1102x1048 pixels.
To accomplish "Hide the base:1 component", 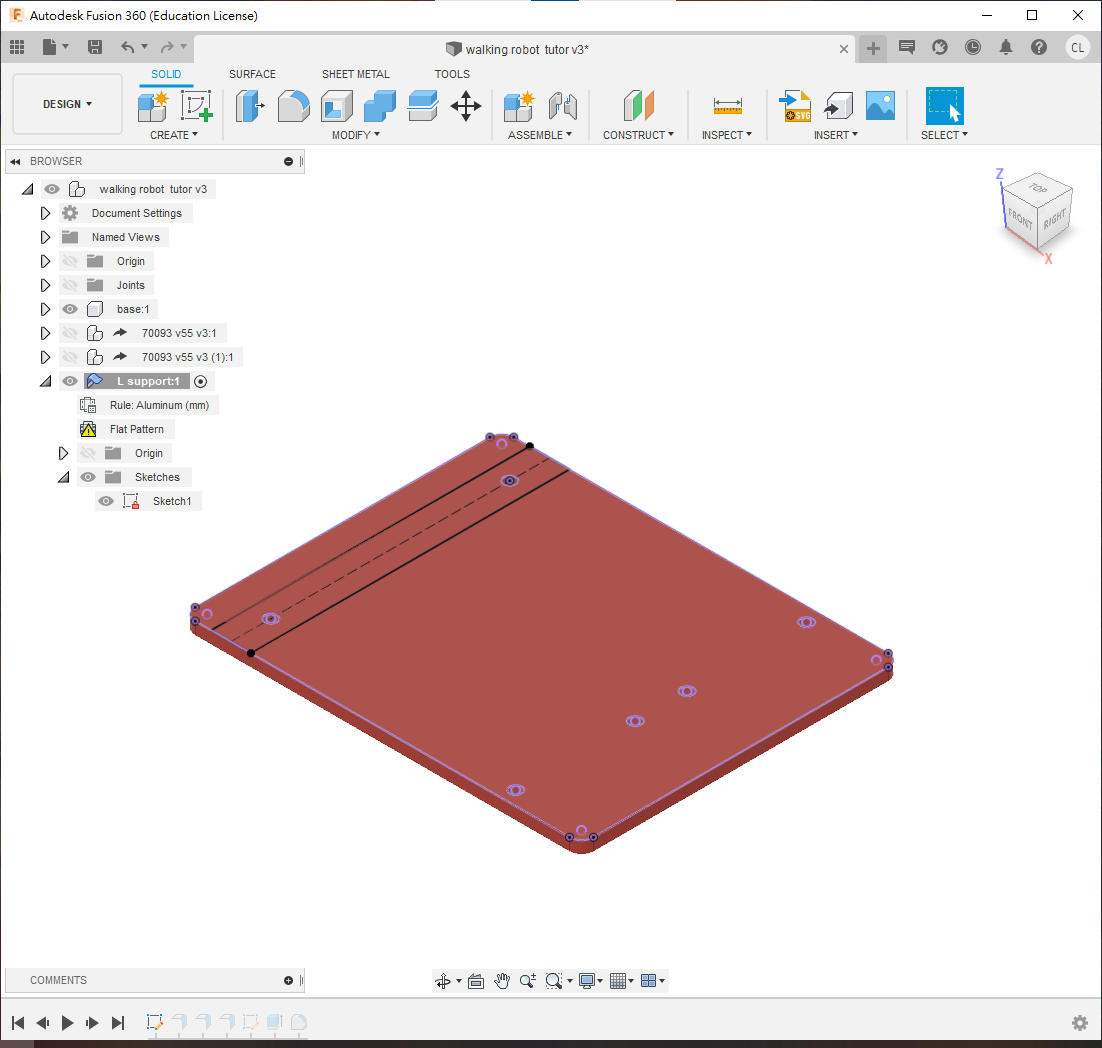I will click(x=70, y=309).
